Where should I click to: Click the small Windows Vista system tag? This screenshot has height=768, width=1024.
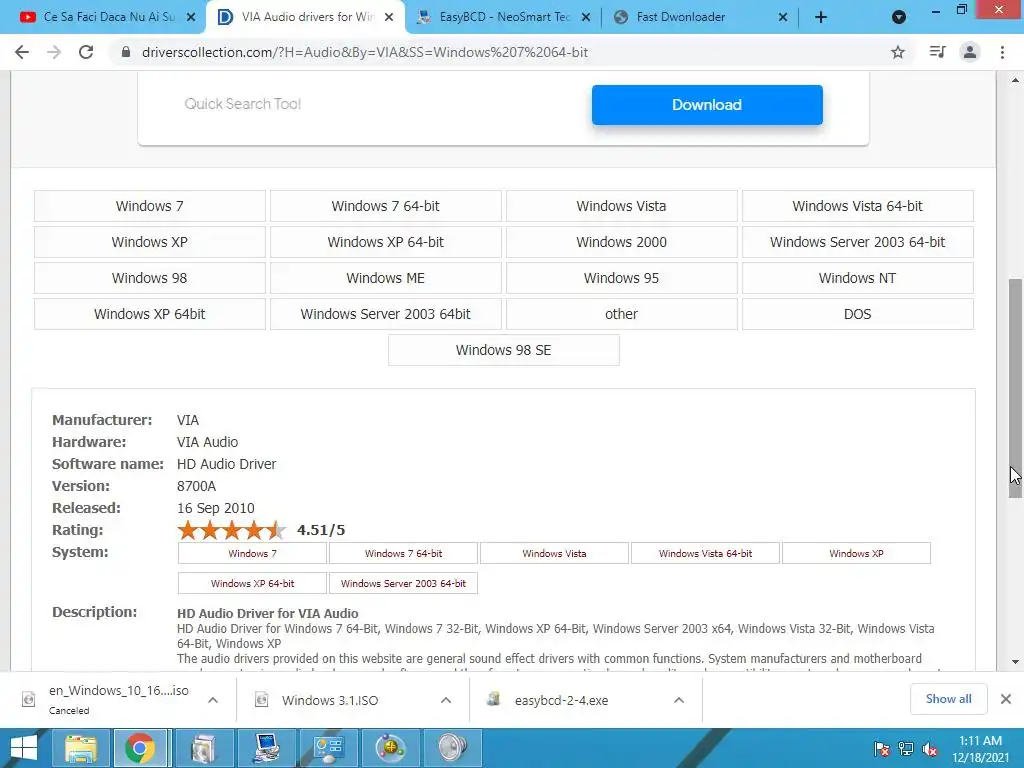tap(554, 553)
